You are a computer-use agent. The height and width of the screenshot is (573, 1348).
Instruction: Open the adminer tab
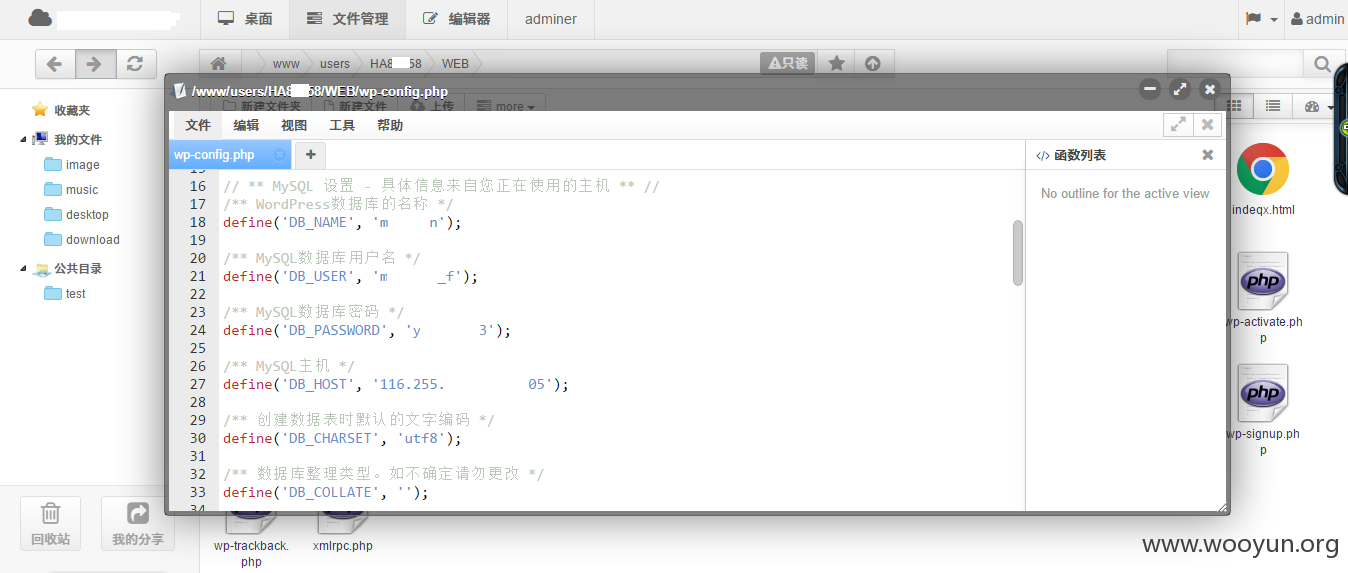click(551, 19)
